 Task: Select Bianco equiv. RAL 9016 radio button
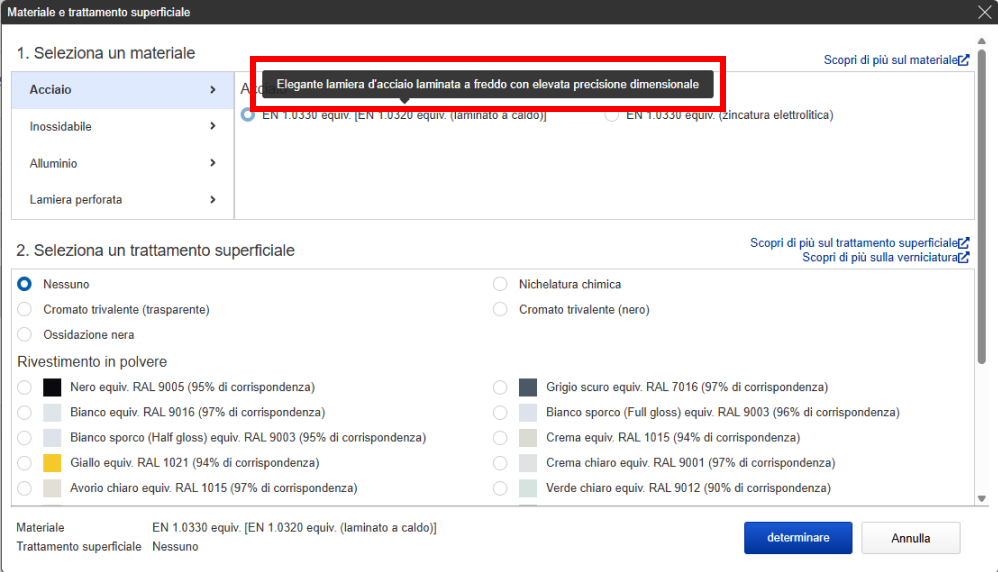pos(24,412)
